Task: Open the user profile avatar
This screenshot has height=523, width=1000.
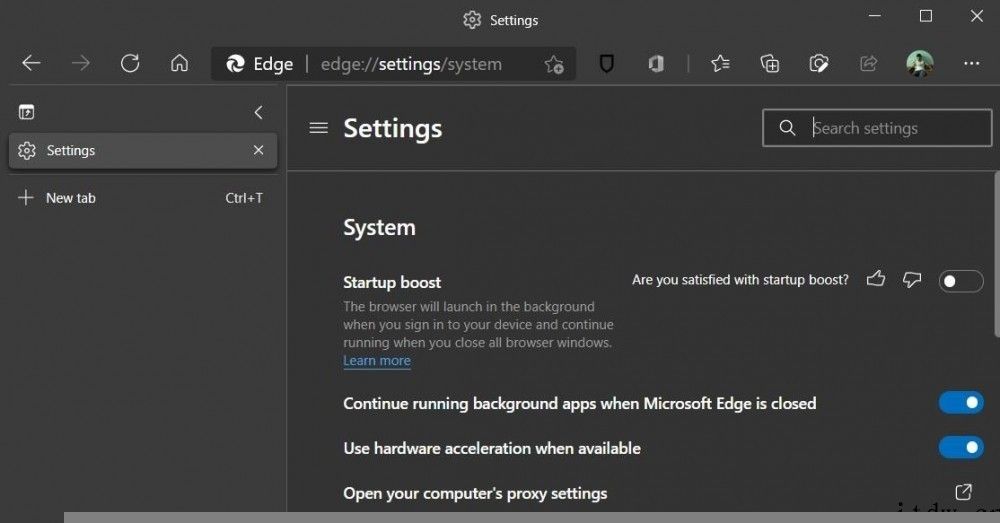Action: [920, 64]
